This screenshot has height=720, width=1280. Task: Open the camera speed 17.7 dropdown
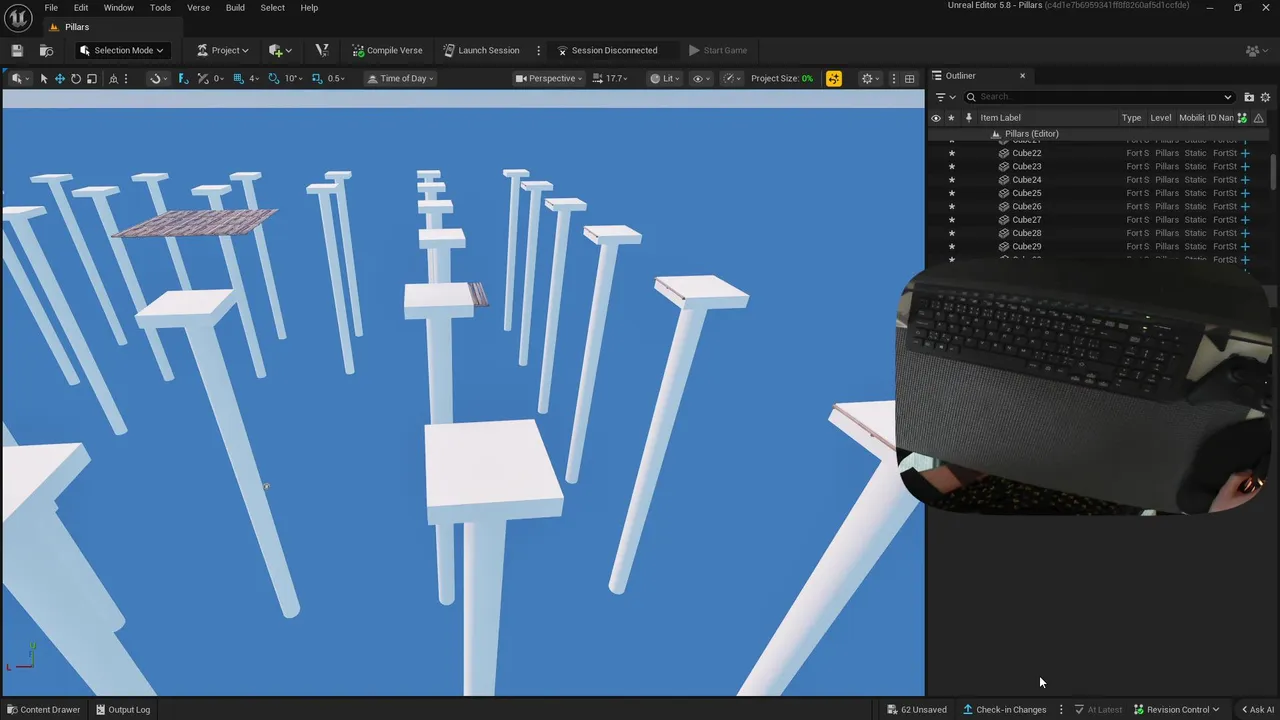tap(610, 78)
